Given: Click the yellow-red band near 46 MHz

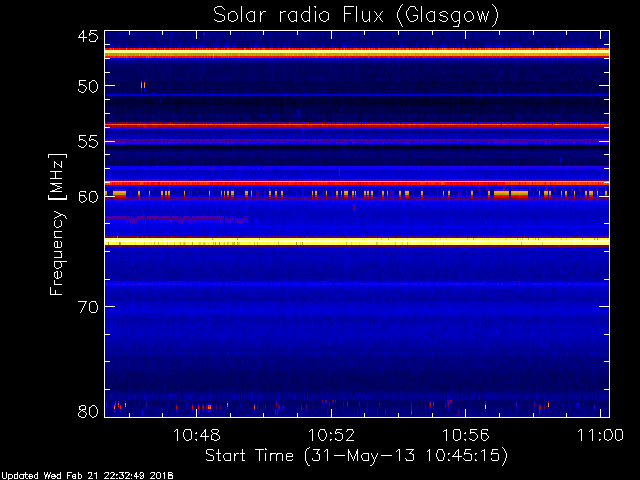Looking at the screenshot, I should (x=357, y=53).
